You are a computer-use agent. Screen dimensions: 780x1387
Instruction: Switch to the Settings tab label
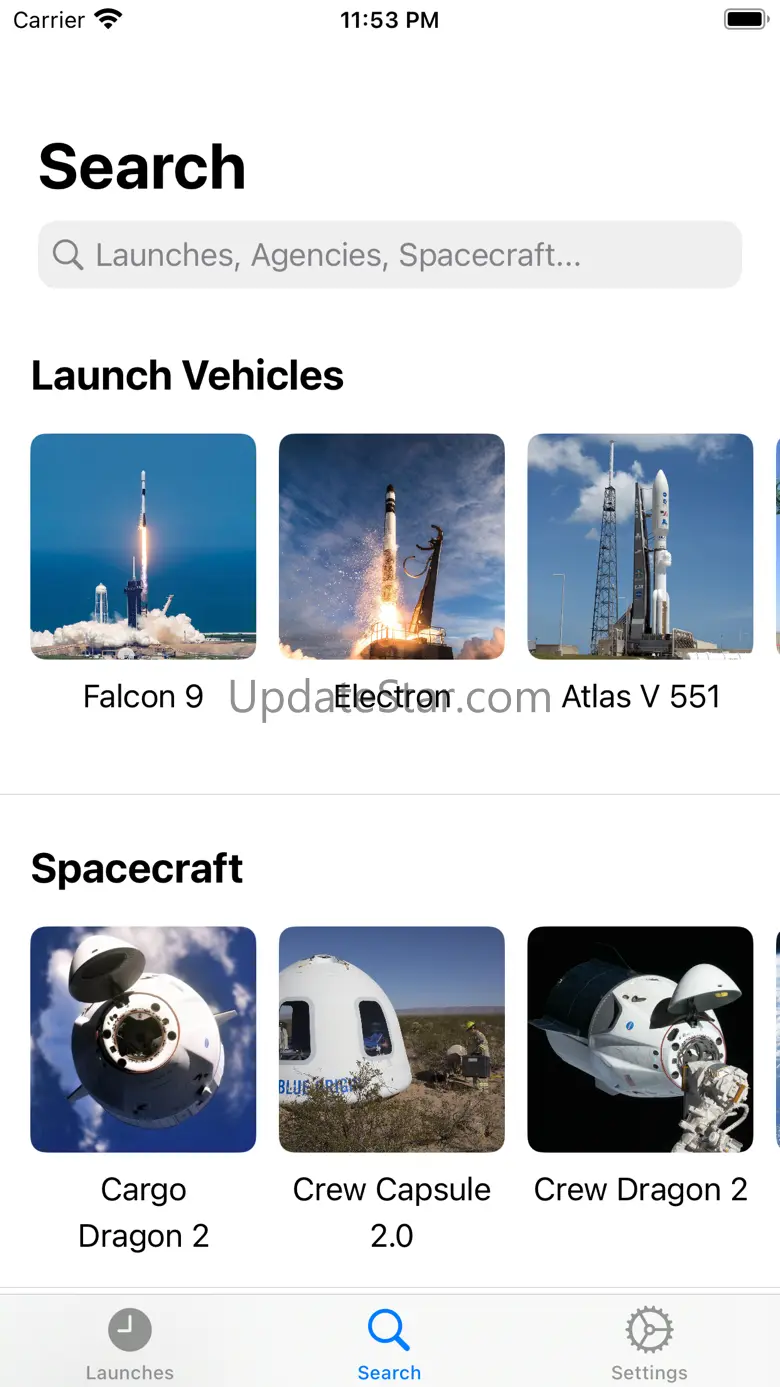[x=649, y=1373]
